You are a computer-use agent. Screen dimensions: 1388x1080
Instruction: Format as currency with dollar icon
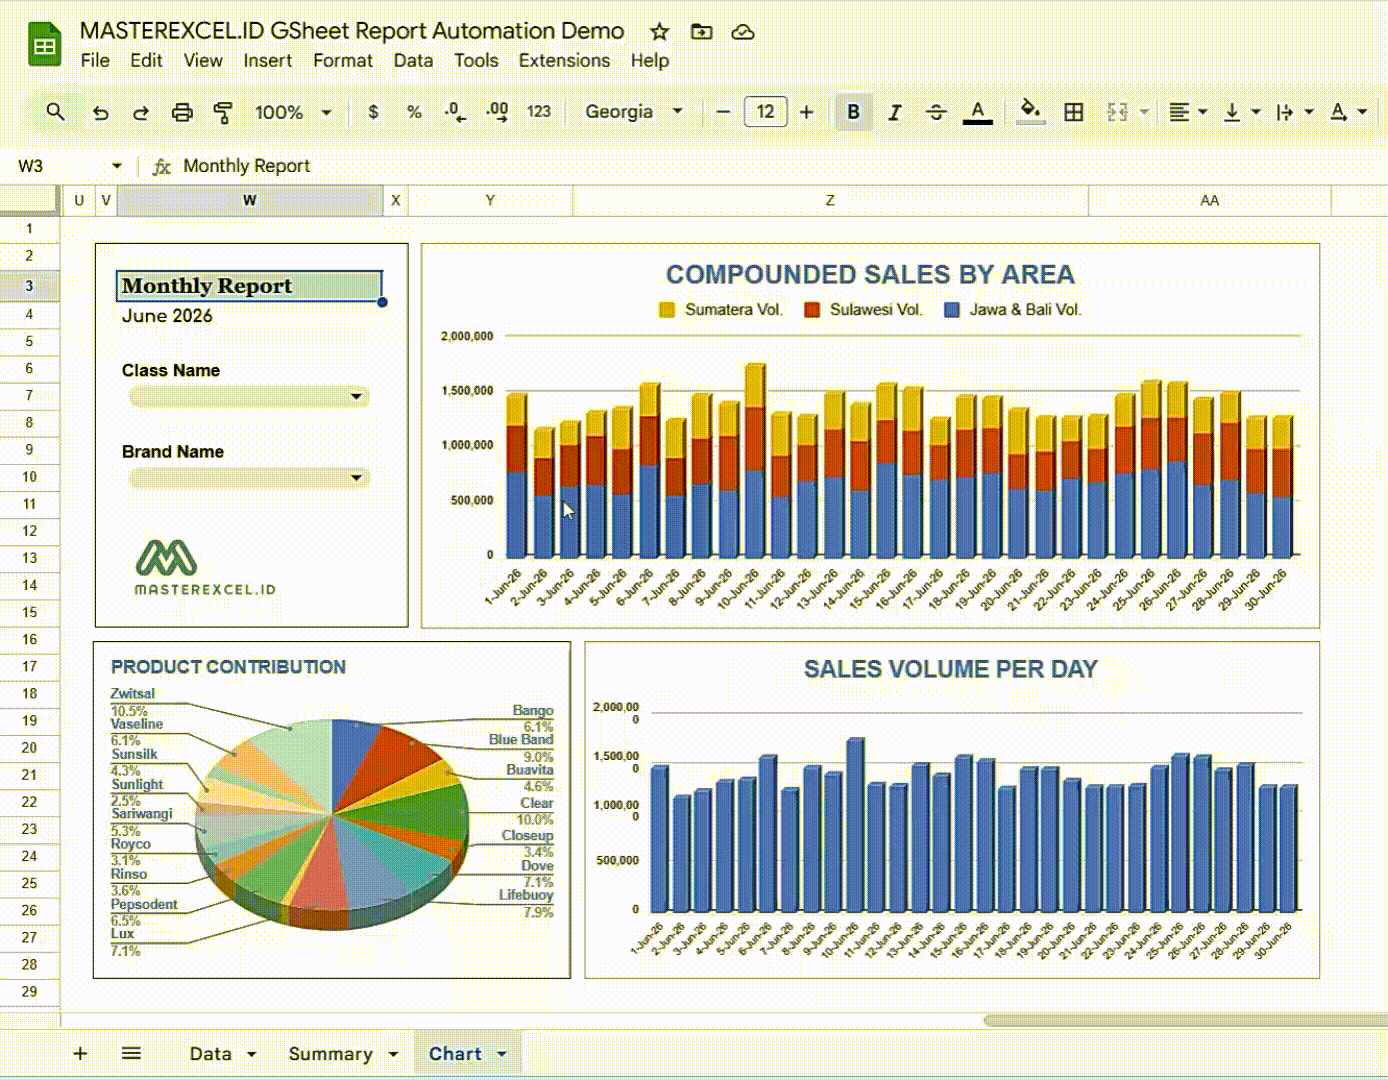click(x=373, y=112)
